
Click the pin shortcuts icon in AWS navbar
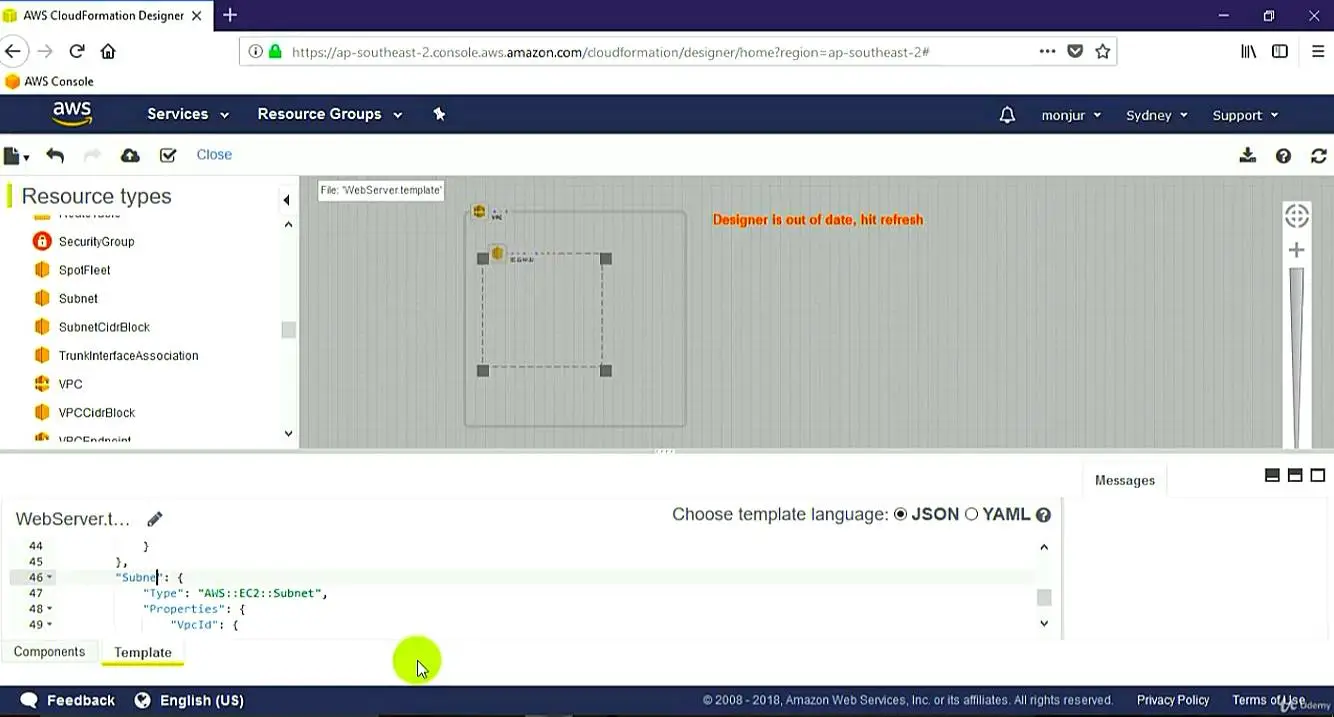click(439, 114)
